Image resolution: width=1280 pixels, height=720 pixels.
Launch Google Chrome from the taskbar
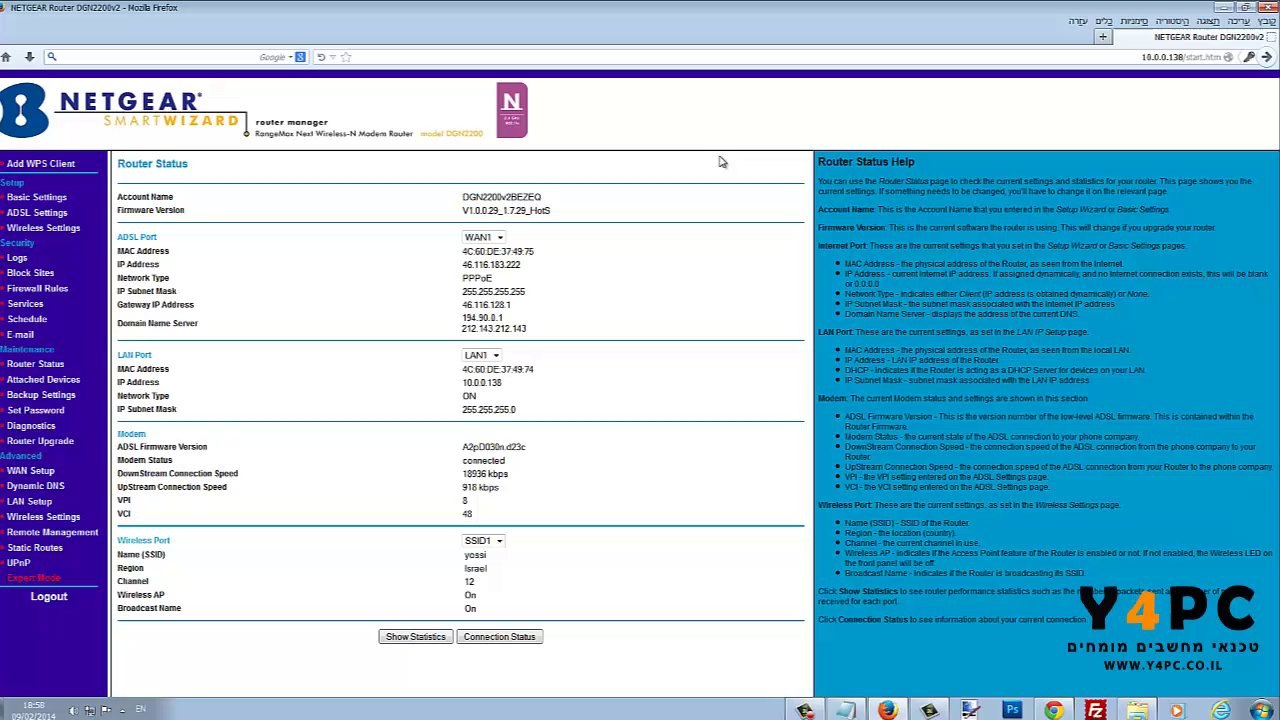click(1054, 710)
